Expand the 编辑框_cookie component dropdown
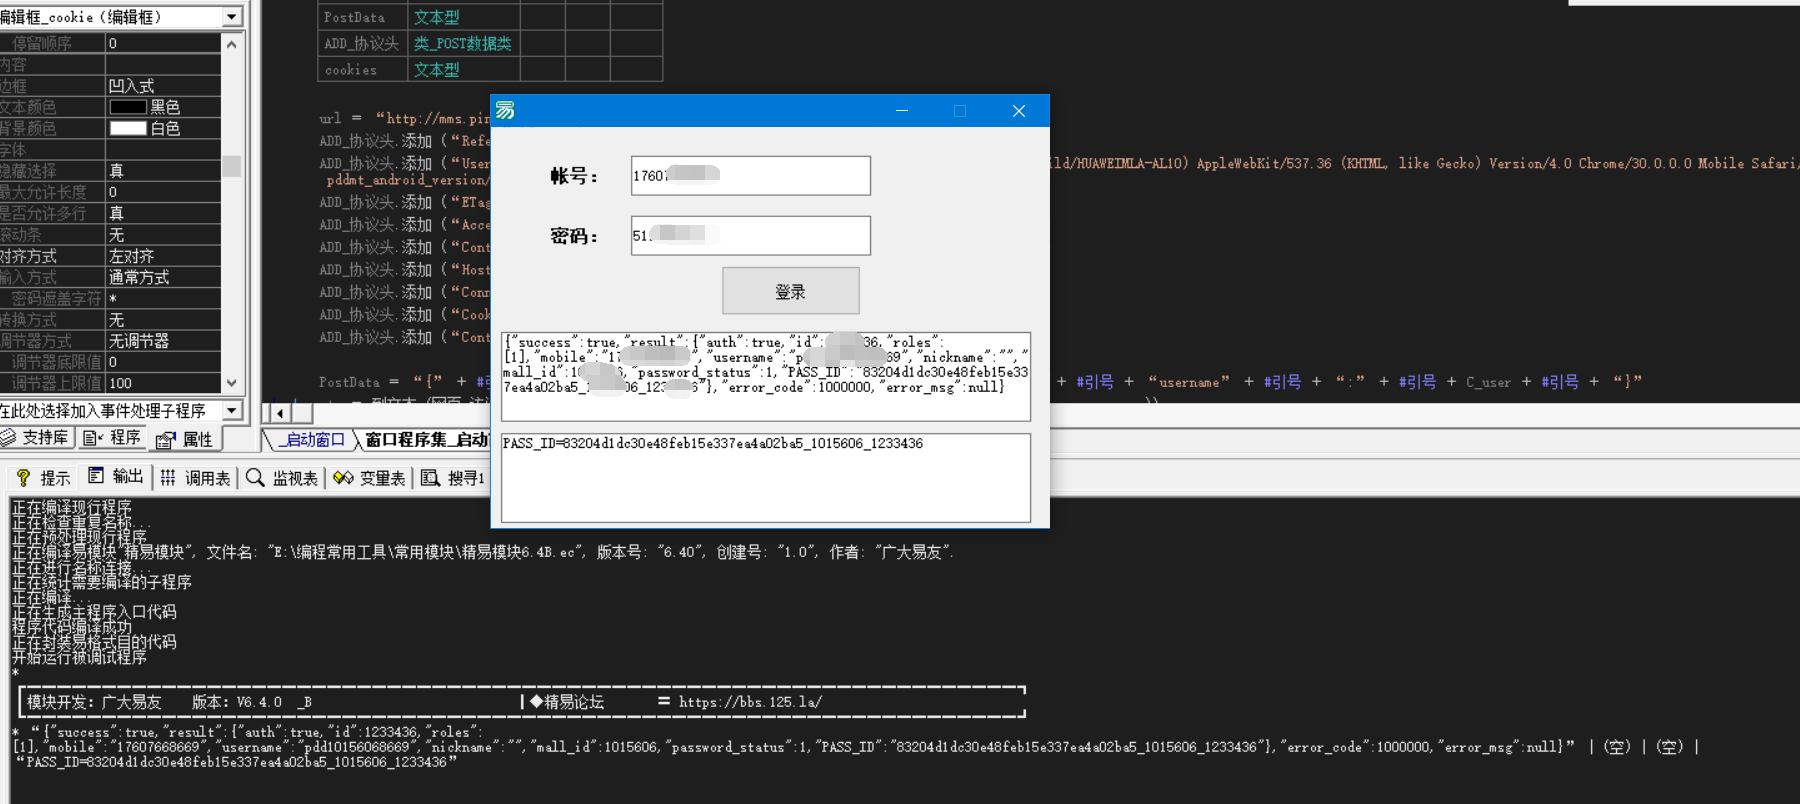The image size is (1800, 804). tap(232, 17)
